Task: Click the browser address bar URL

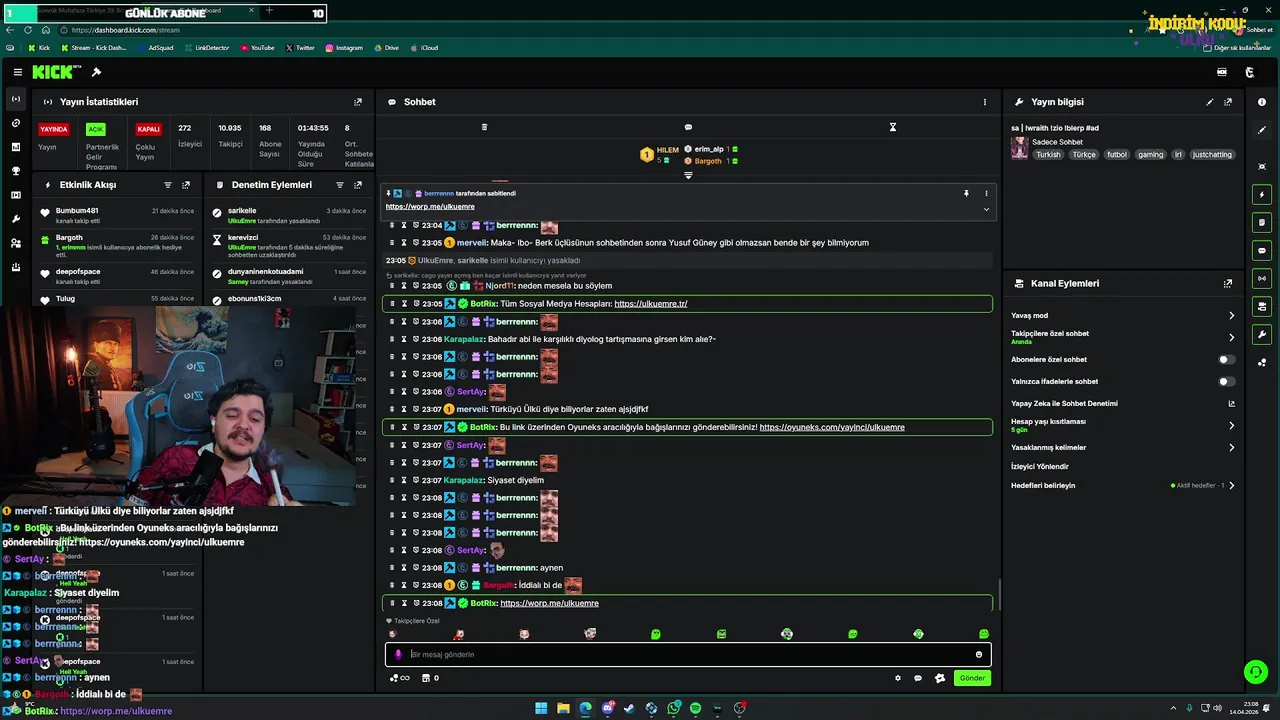Action: point(125,30)
